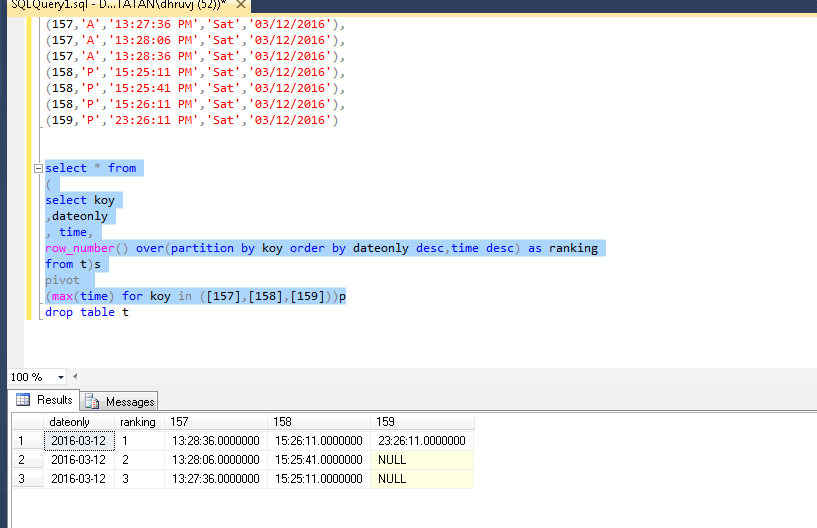817x528 pixels.
Task: Click the ranking value 1 cell
Action: coord(140,441)
